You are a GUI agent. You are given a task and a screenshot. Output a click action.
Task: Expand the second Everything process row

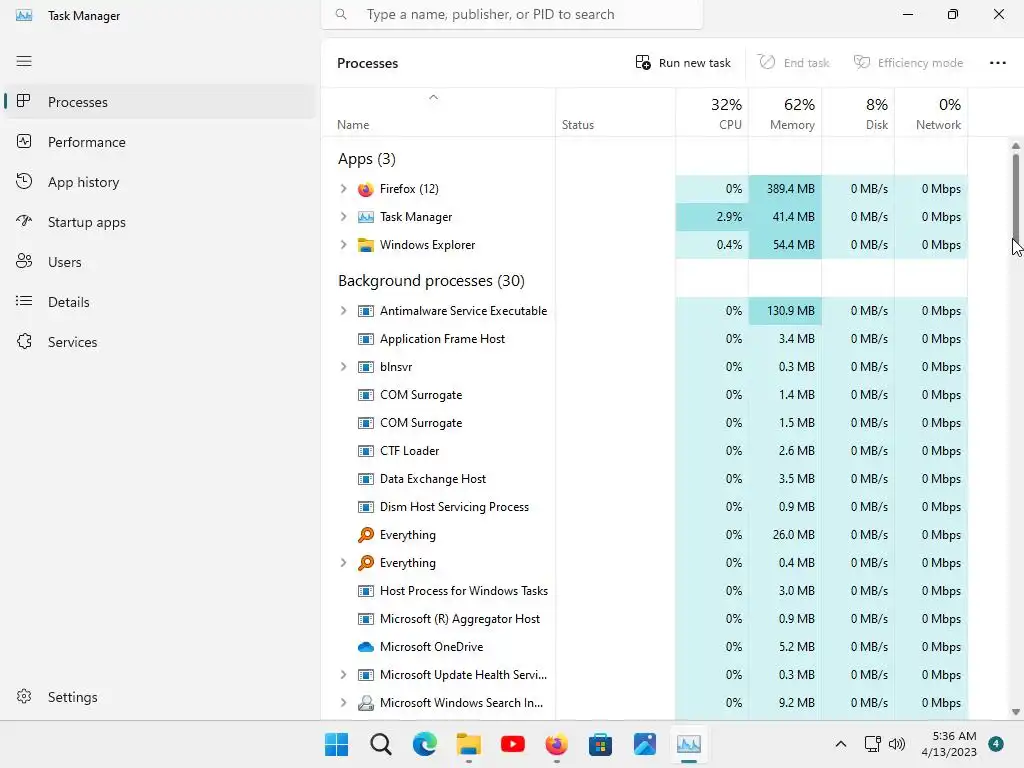[x=344, y=563]
